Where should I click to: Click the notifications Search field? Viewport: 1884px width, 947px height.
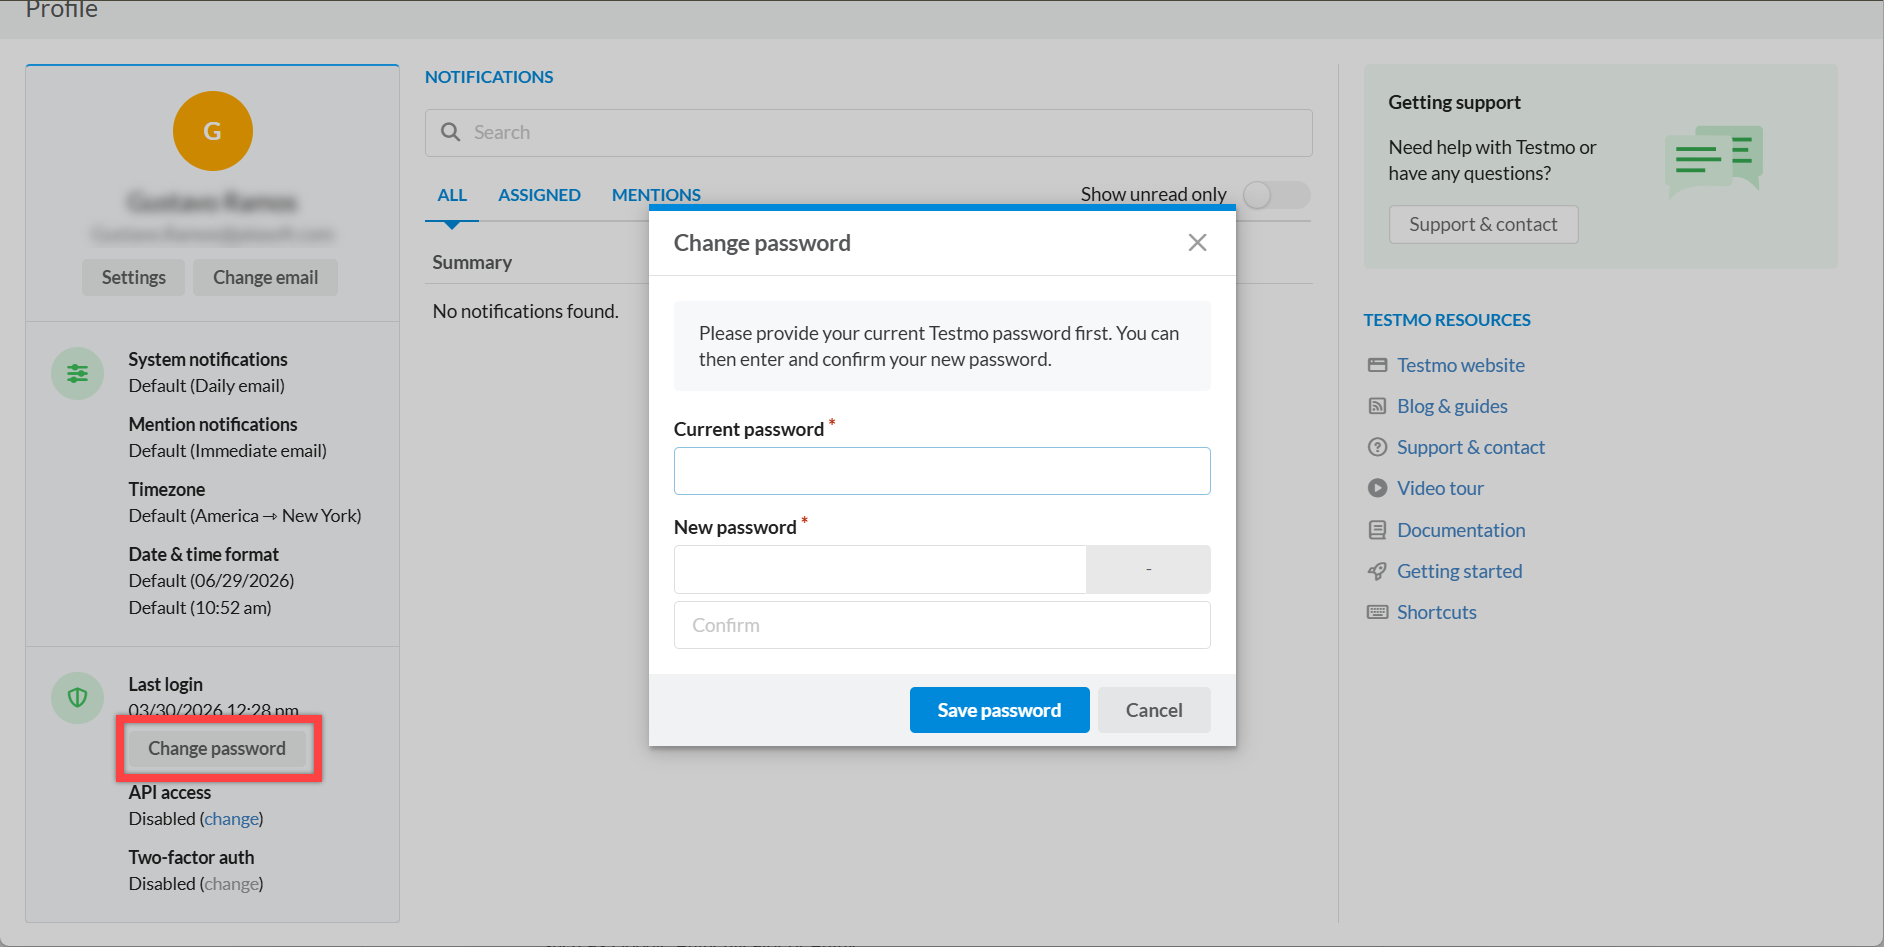(869, 133)
